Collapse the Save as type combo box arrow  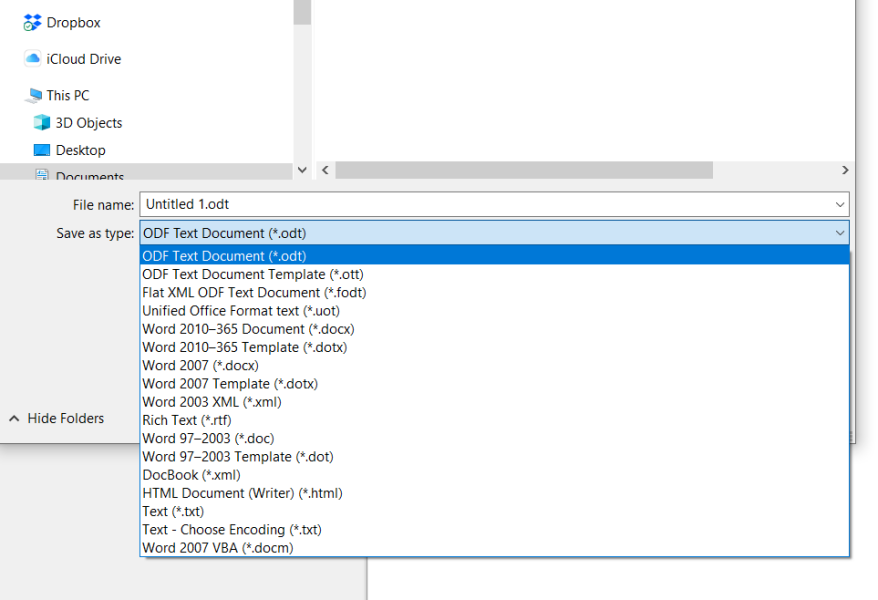[840, 233]
